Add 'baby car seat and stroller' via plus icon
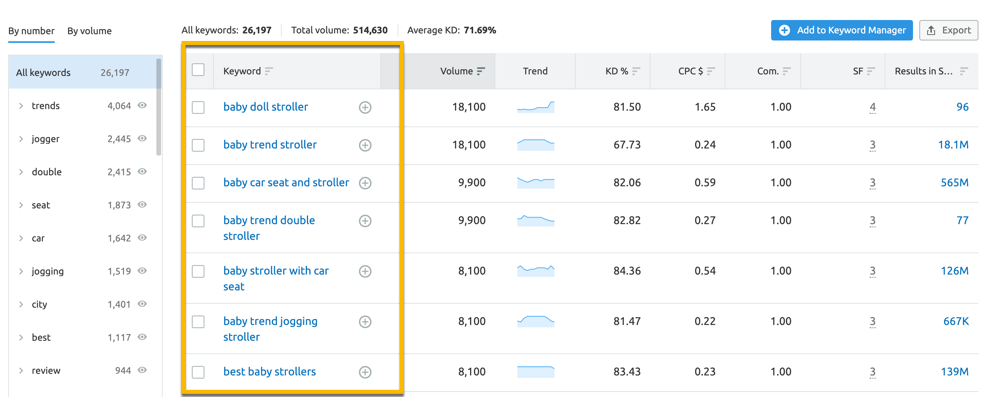The height and width of the screenshot is (397, 1000). point(365,183)
